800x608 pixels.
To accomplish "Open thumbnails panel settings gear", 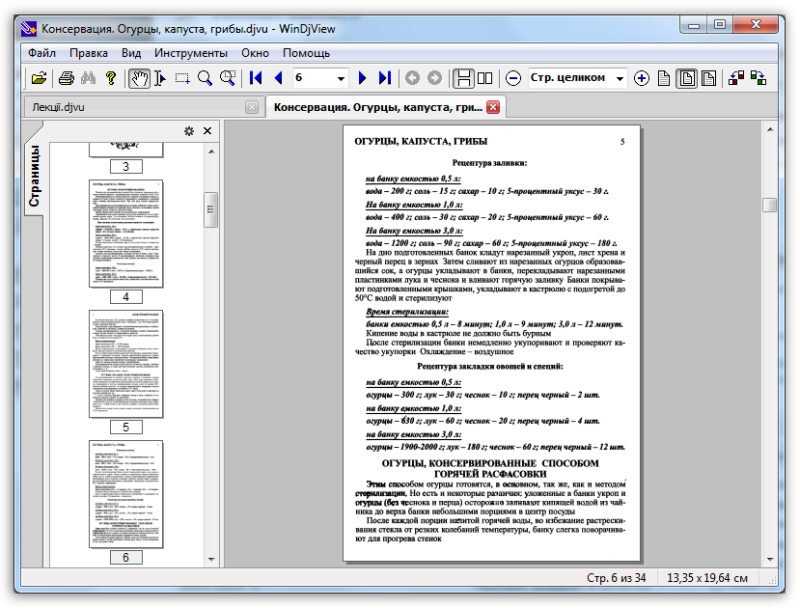I will pos(189,131).
